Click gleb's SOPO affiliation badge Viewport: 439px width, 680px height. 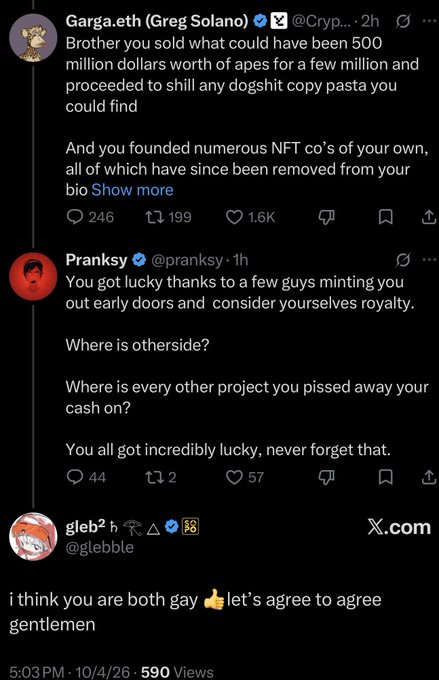point(190,526)
